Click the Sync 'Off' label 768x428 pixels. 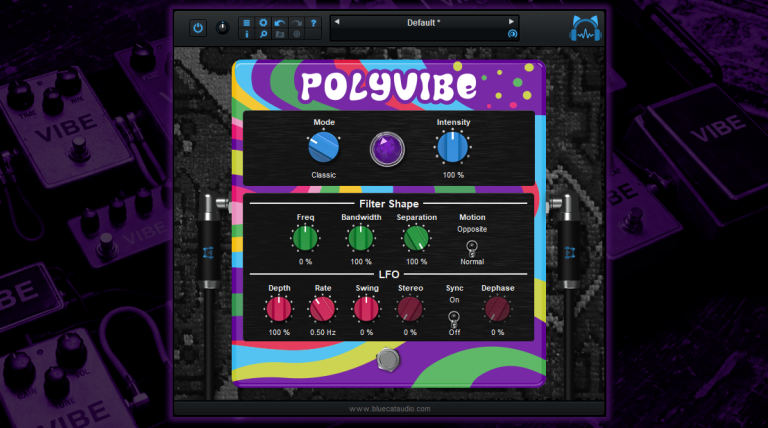(455, 333)
